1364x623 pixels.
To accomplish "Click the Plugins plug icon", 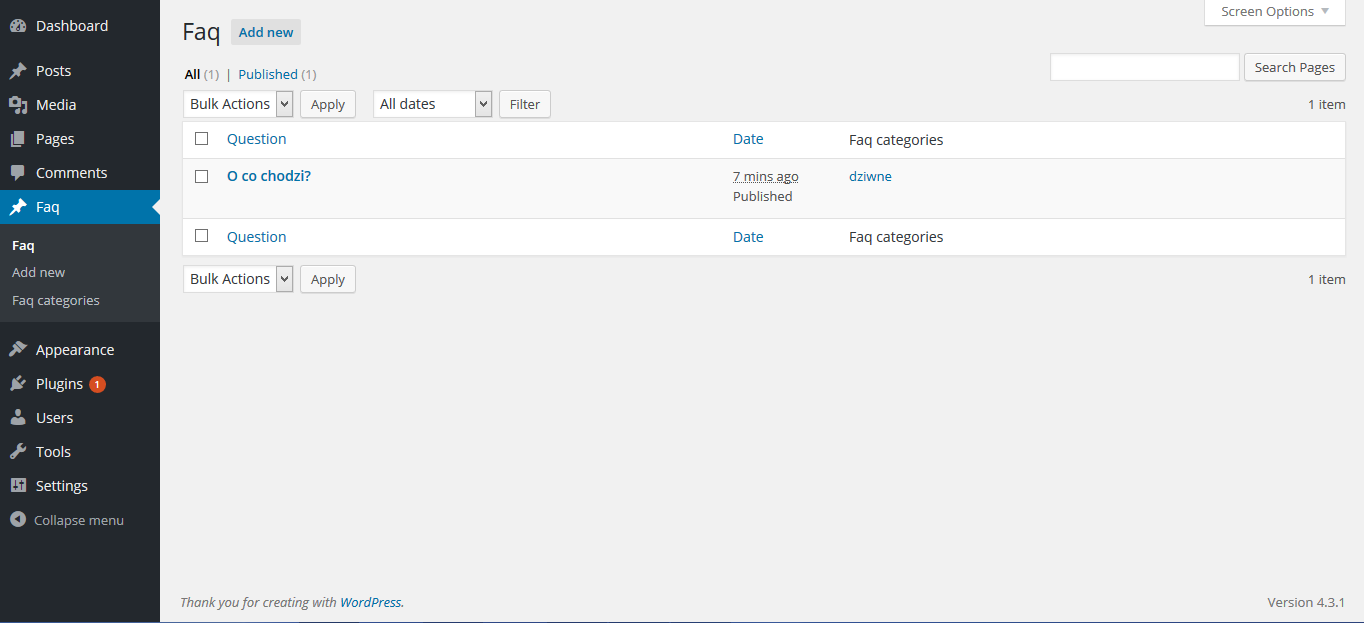I will click(18, 384).
